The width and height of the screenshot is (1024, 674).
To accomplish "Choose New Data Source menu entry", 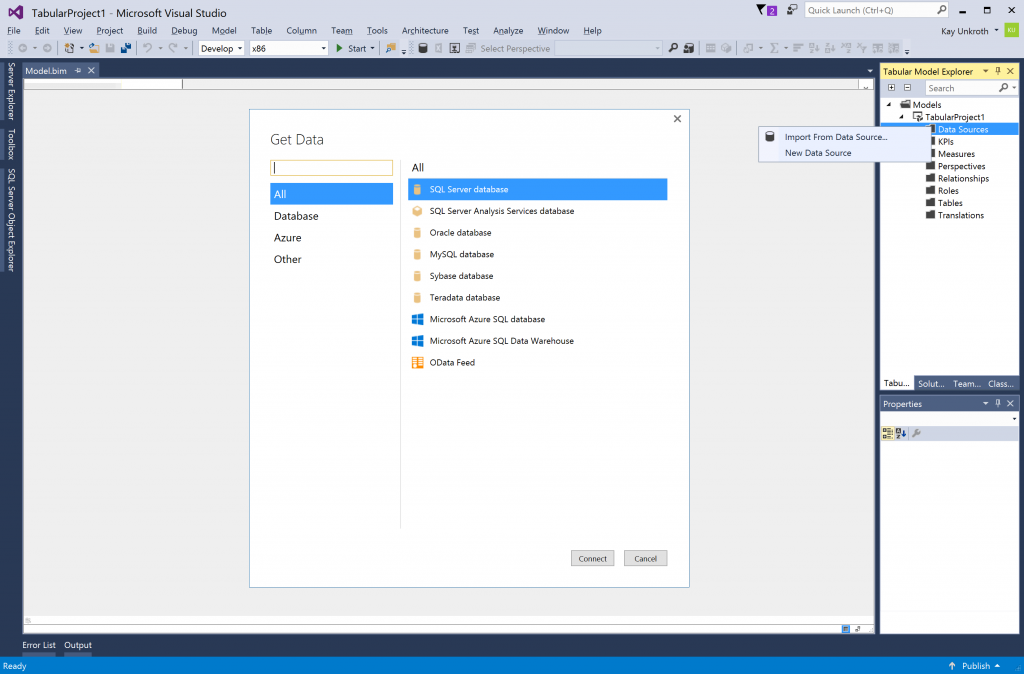I will 818,153.
